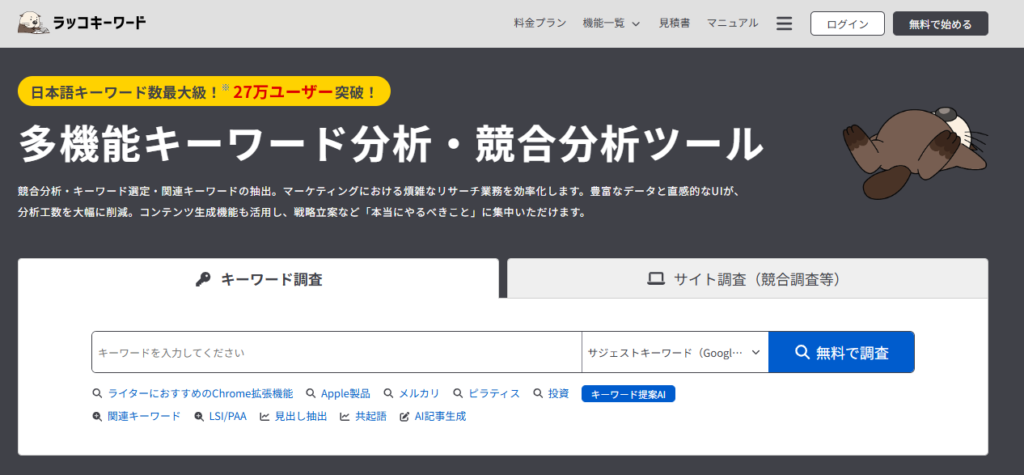Click the ログイン button
This screenshot has height=475, width=1024.
coord(847,24)
